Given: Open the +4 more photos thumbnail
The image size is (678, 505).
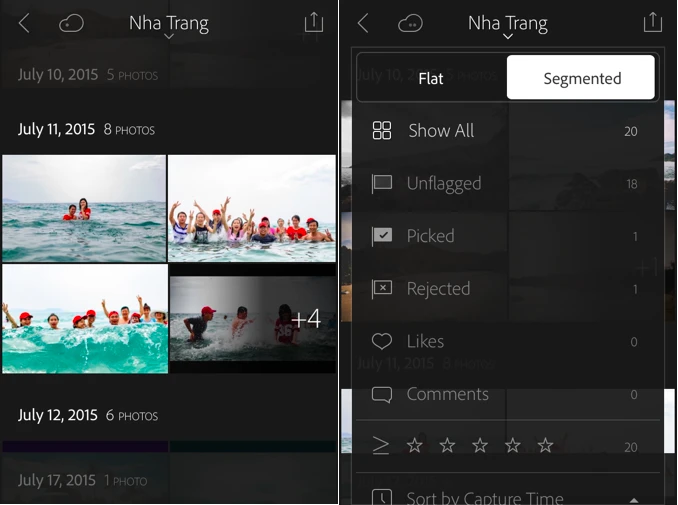Looking at the screenshot, I should click(252, 319).
